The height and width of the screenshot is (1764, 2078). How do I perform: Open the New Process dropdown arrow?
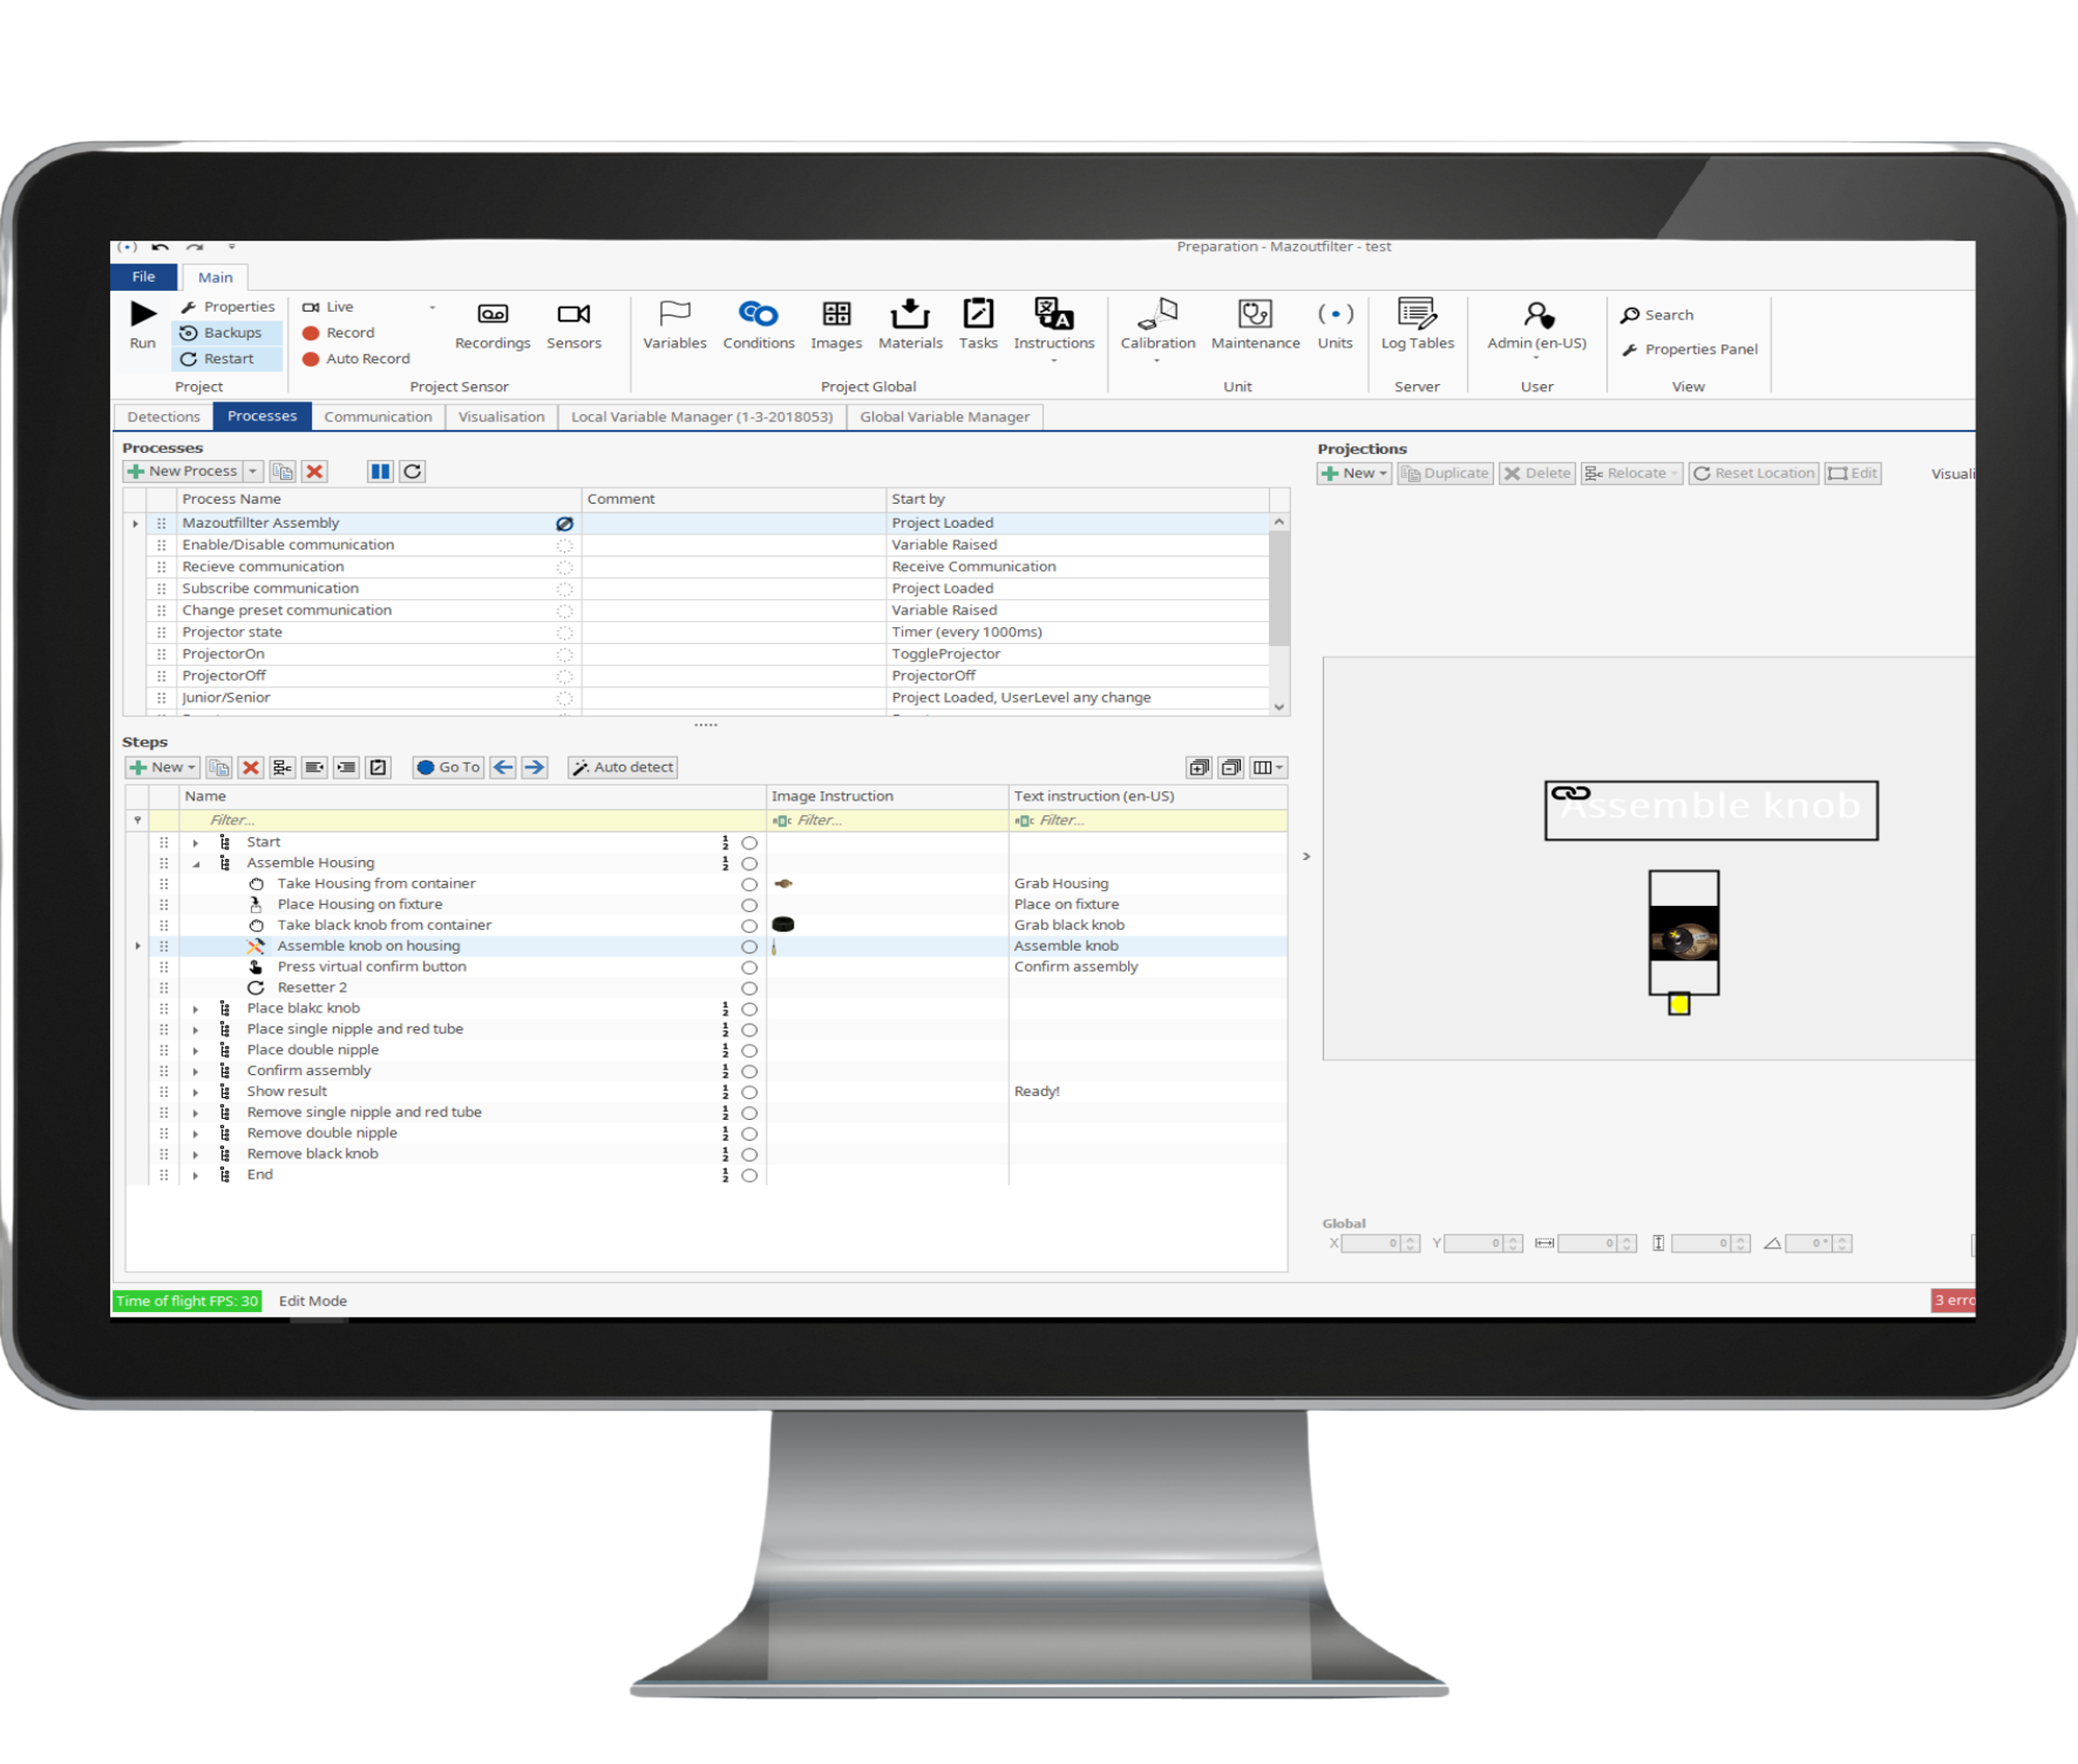(253, 472)
